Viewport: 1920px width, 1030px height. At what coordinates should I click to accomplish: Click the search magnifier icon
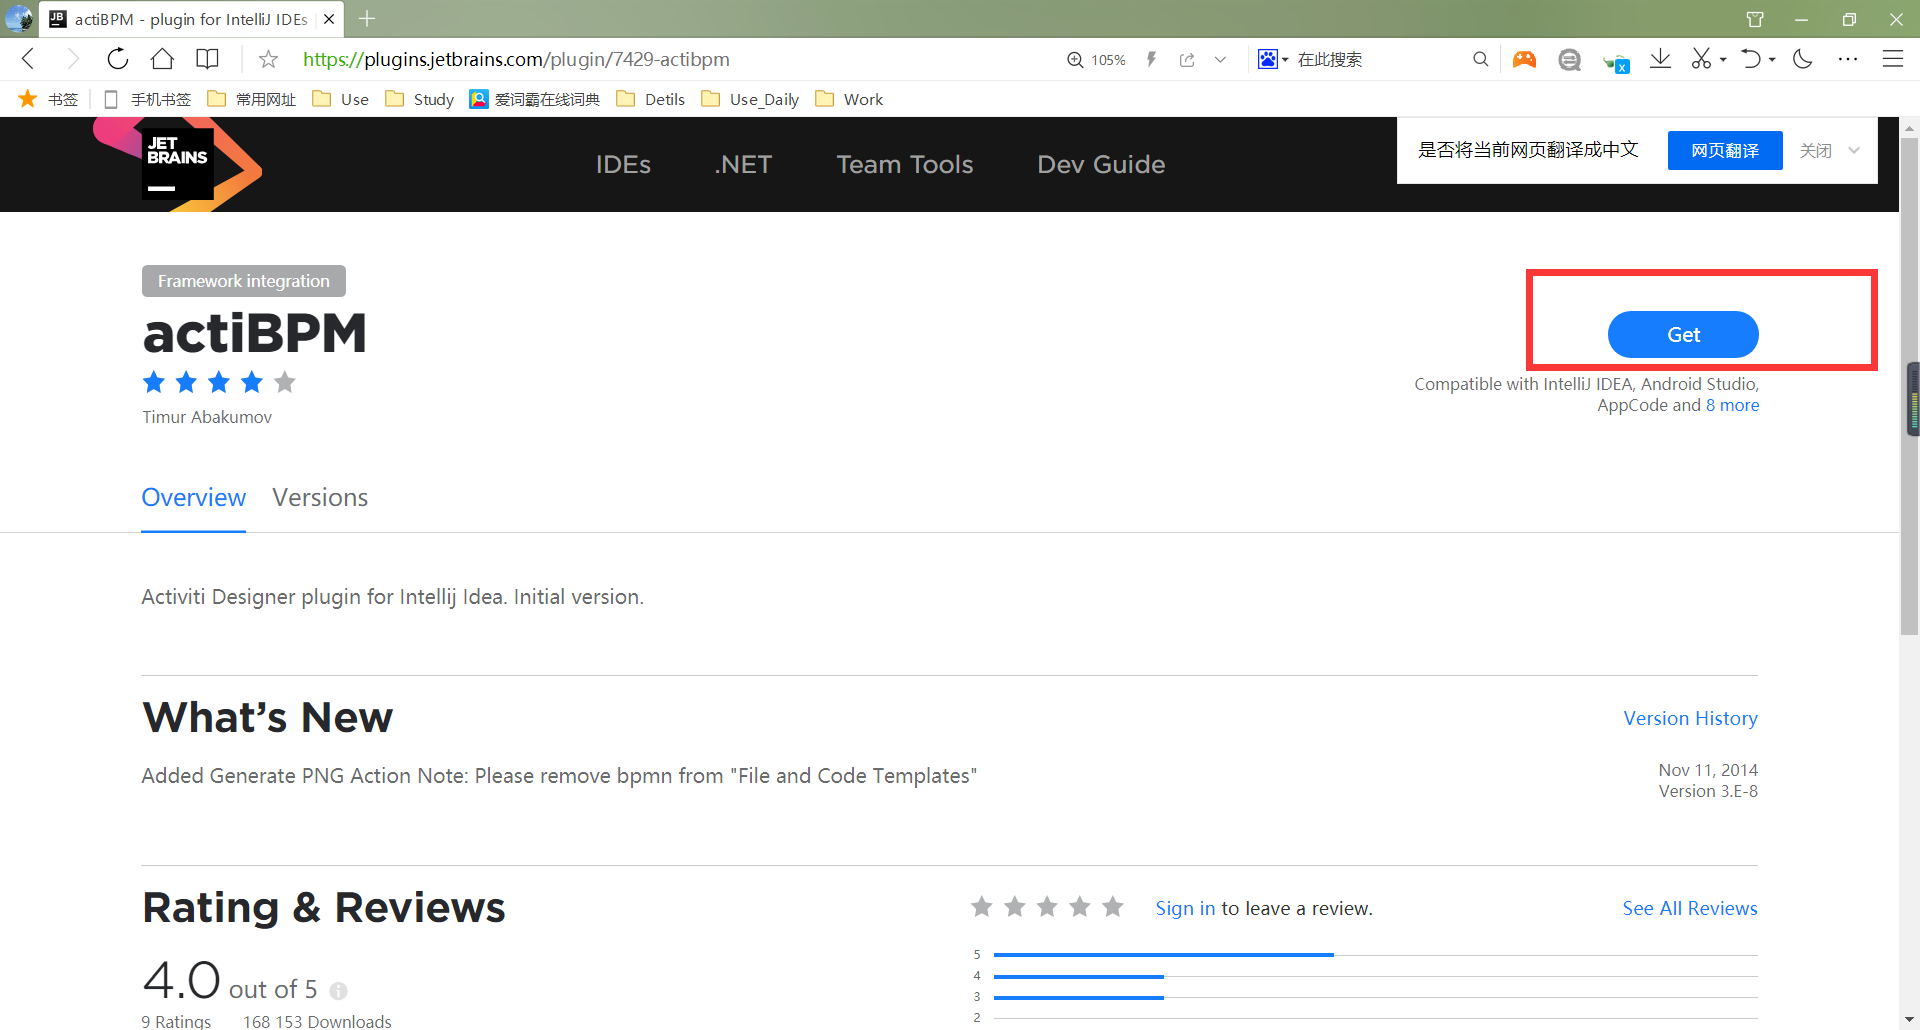(1480, 60)
